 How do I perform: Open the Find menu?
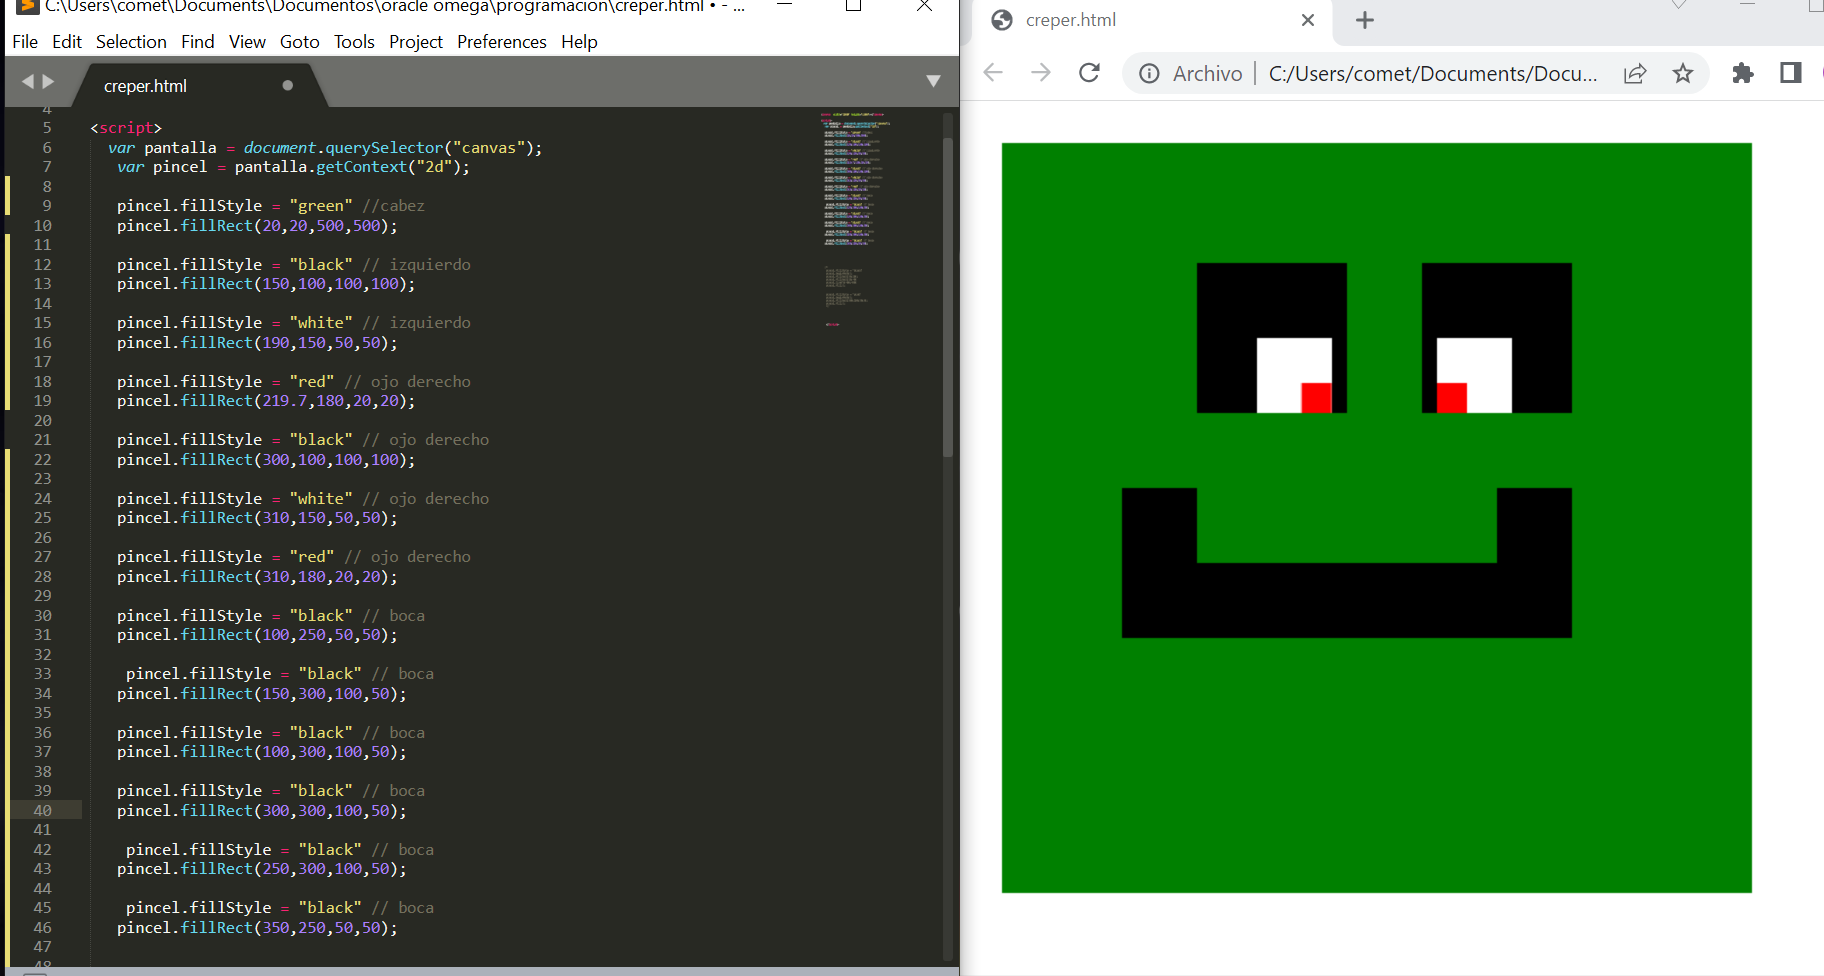pos(198,42)
